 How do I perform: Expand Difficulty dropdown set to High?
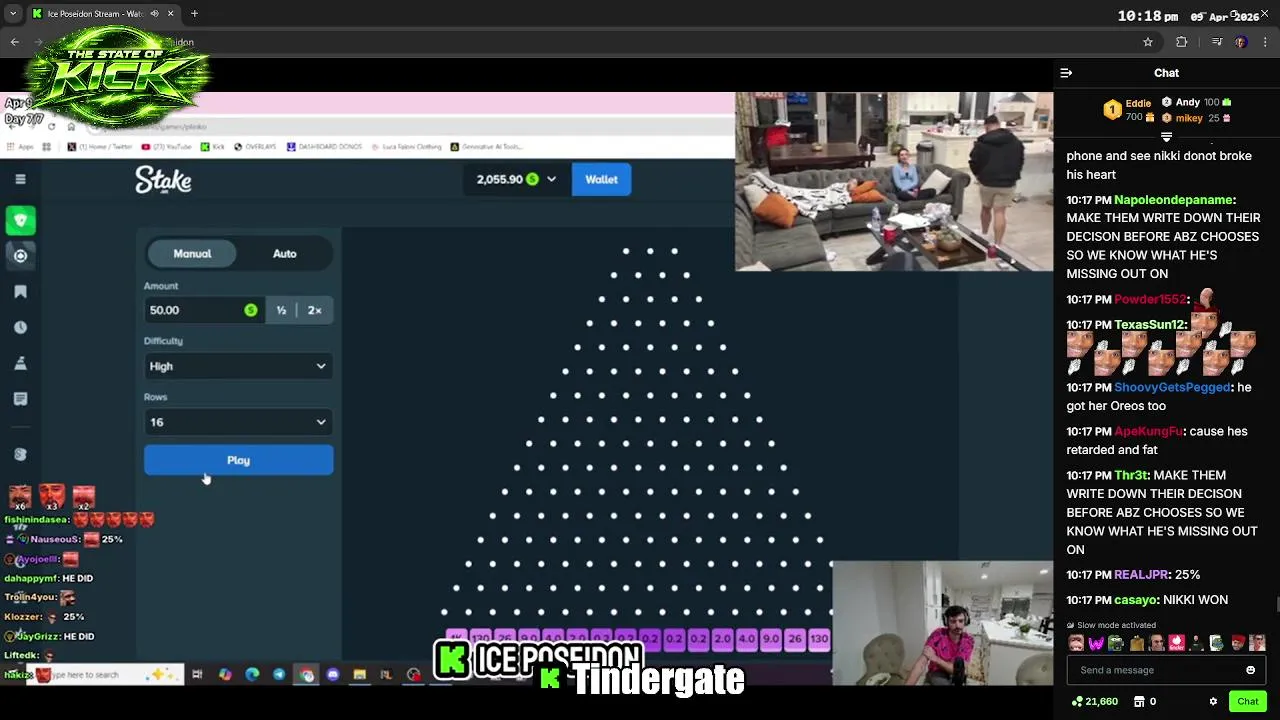pyautogui.click(x=238, y=366)
